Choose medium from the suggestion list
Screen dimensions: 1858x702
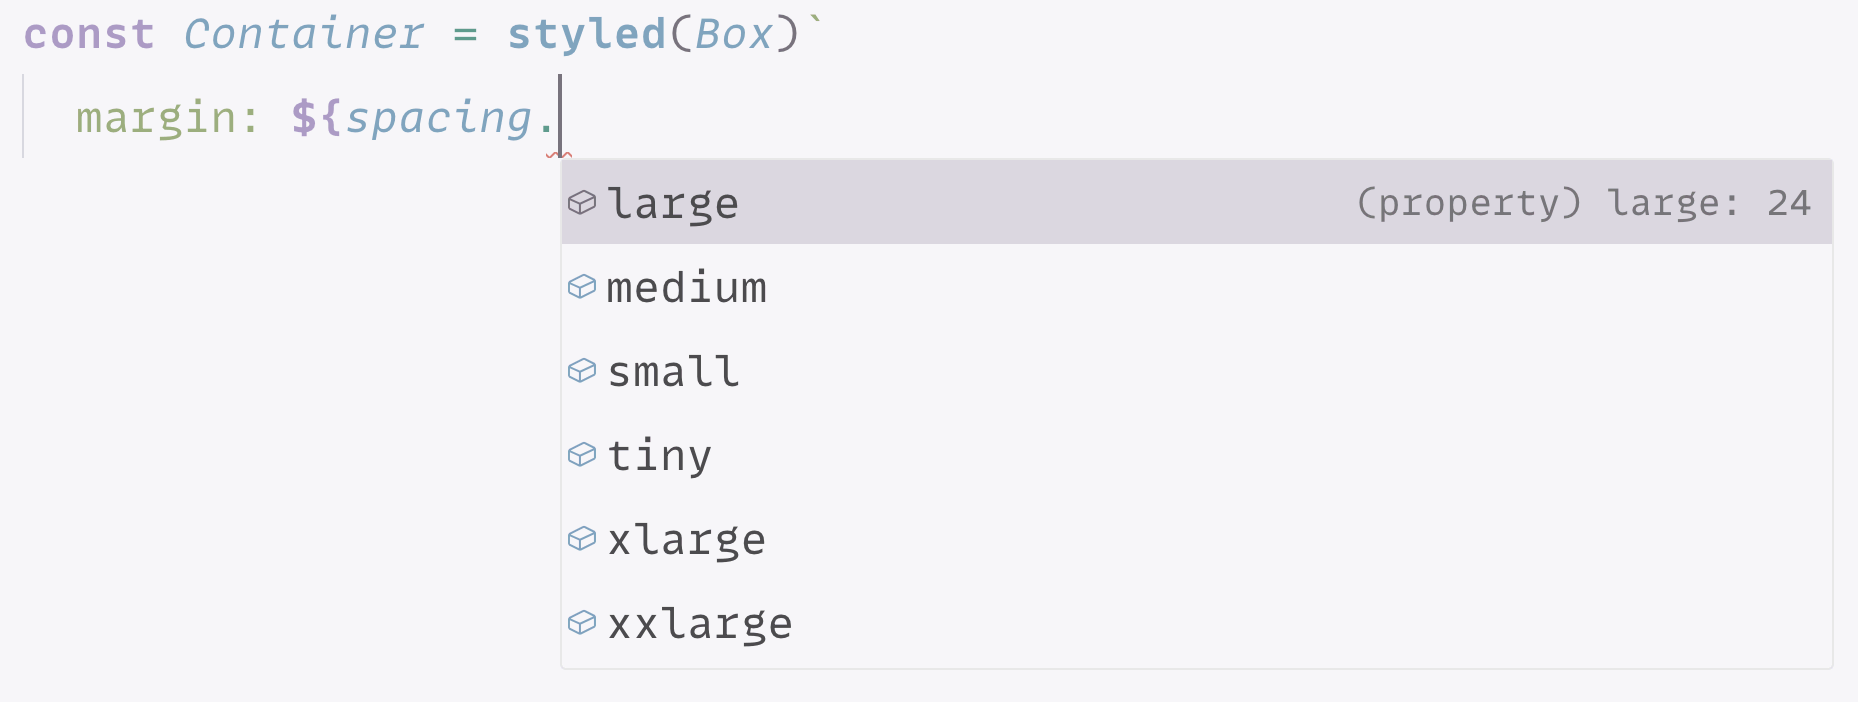click(687, 287)
